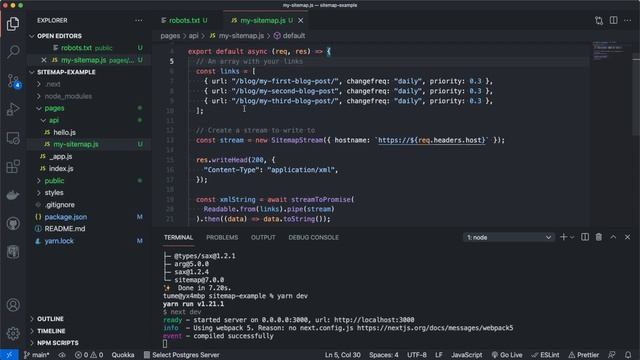Open the Accounts menu
The width and height of the screenshot is (640, 360).
pyautogui.click(x=13, y=305)
